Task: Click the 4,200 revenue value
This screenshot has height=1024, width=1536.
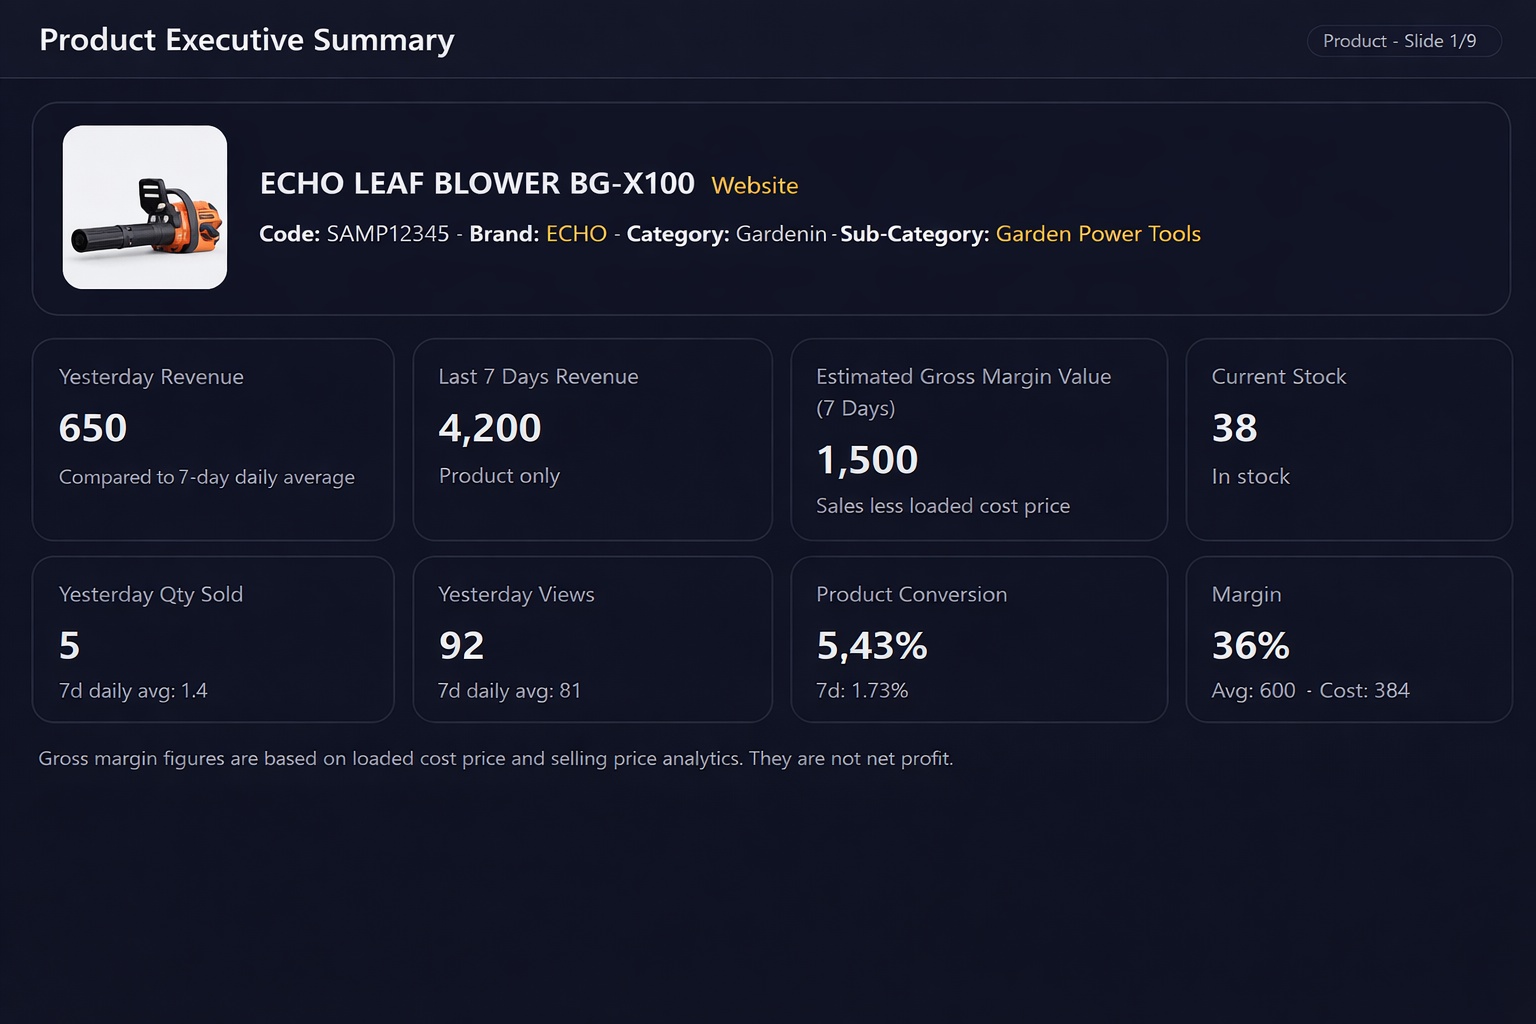Action: (490, 428)
